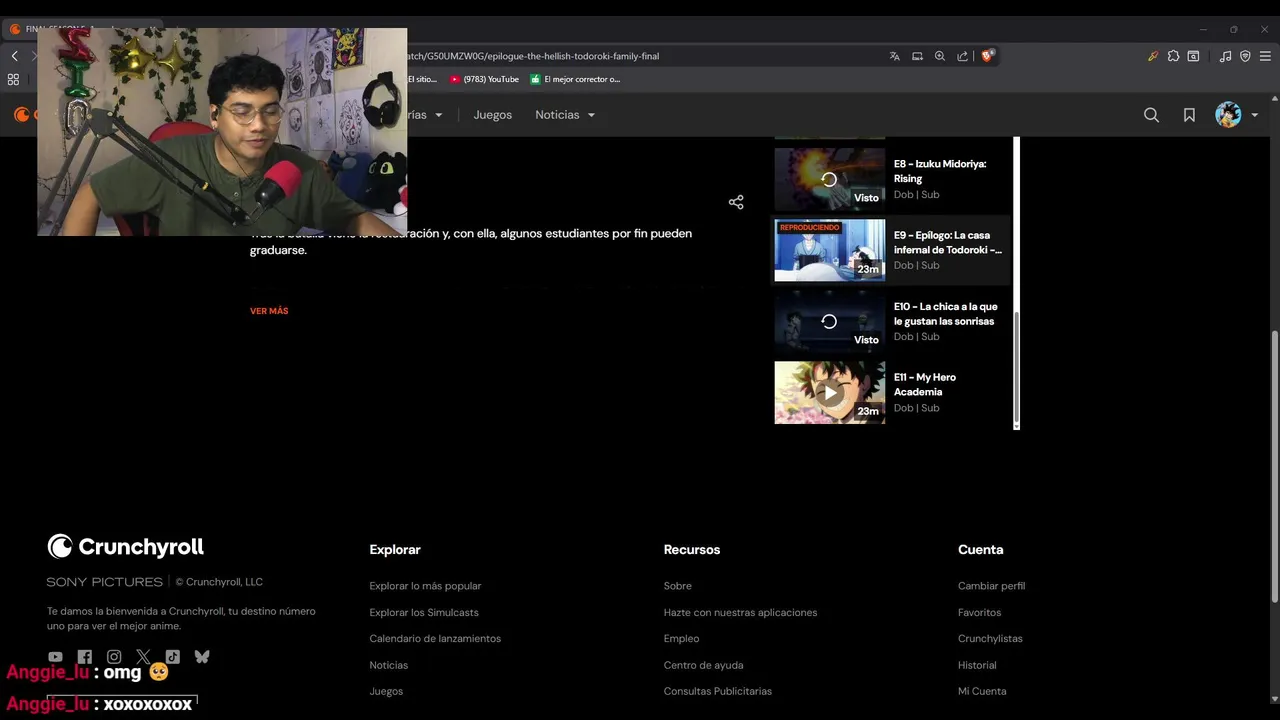The width and height of the screenshot is (1280, 720).
Task: Open the Noticias dropdown menu
Action: pyautogui.click(x=565, y=115)
